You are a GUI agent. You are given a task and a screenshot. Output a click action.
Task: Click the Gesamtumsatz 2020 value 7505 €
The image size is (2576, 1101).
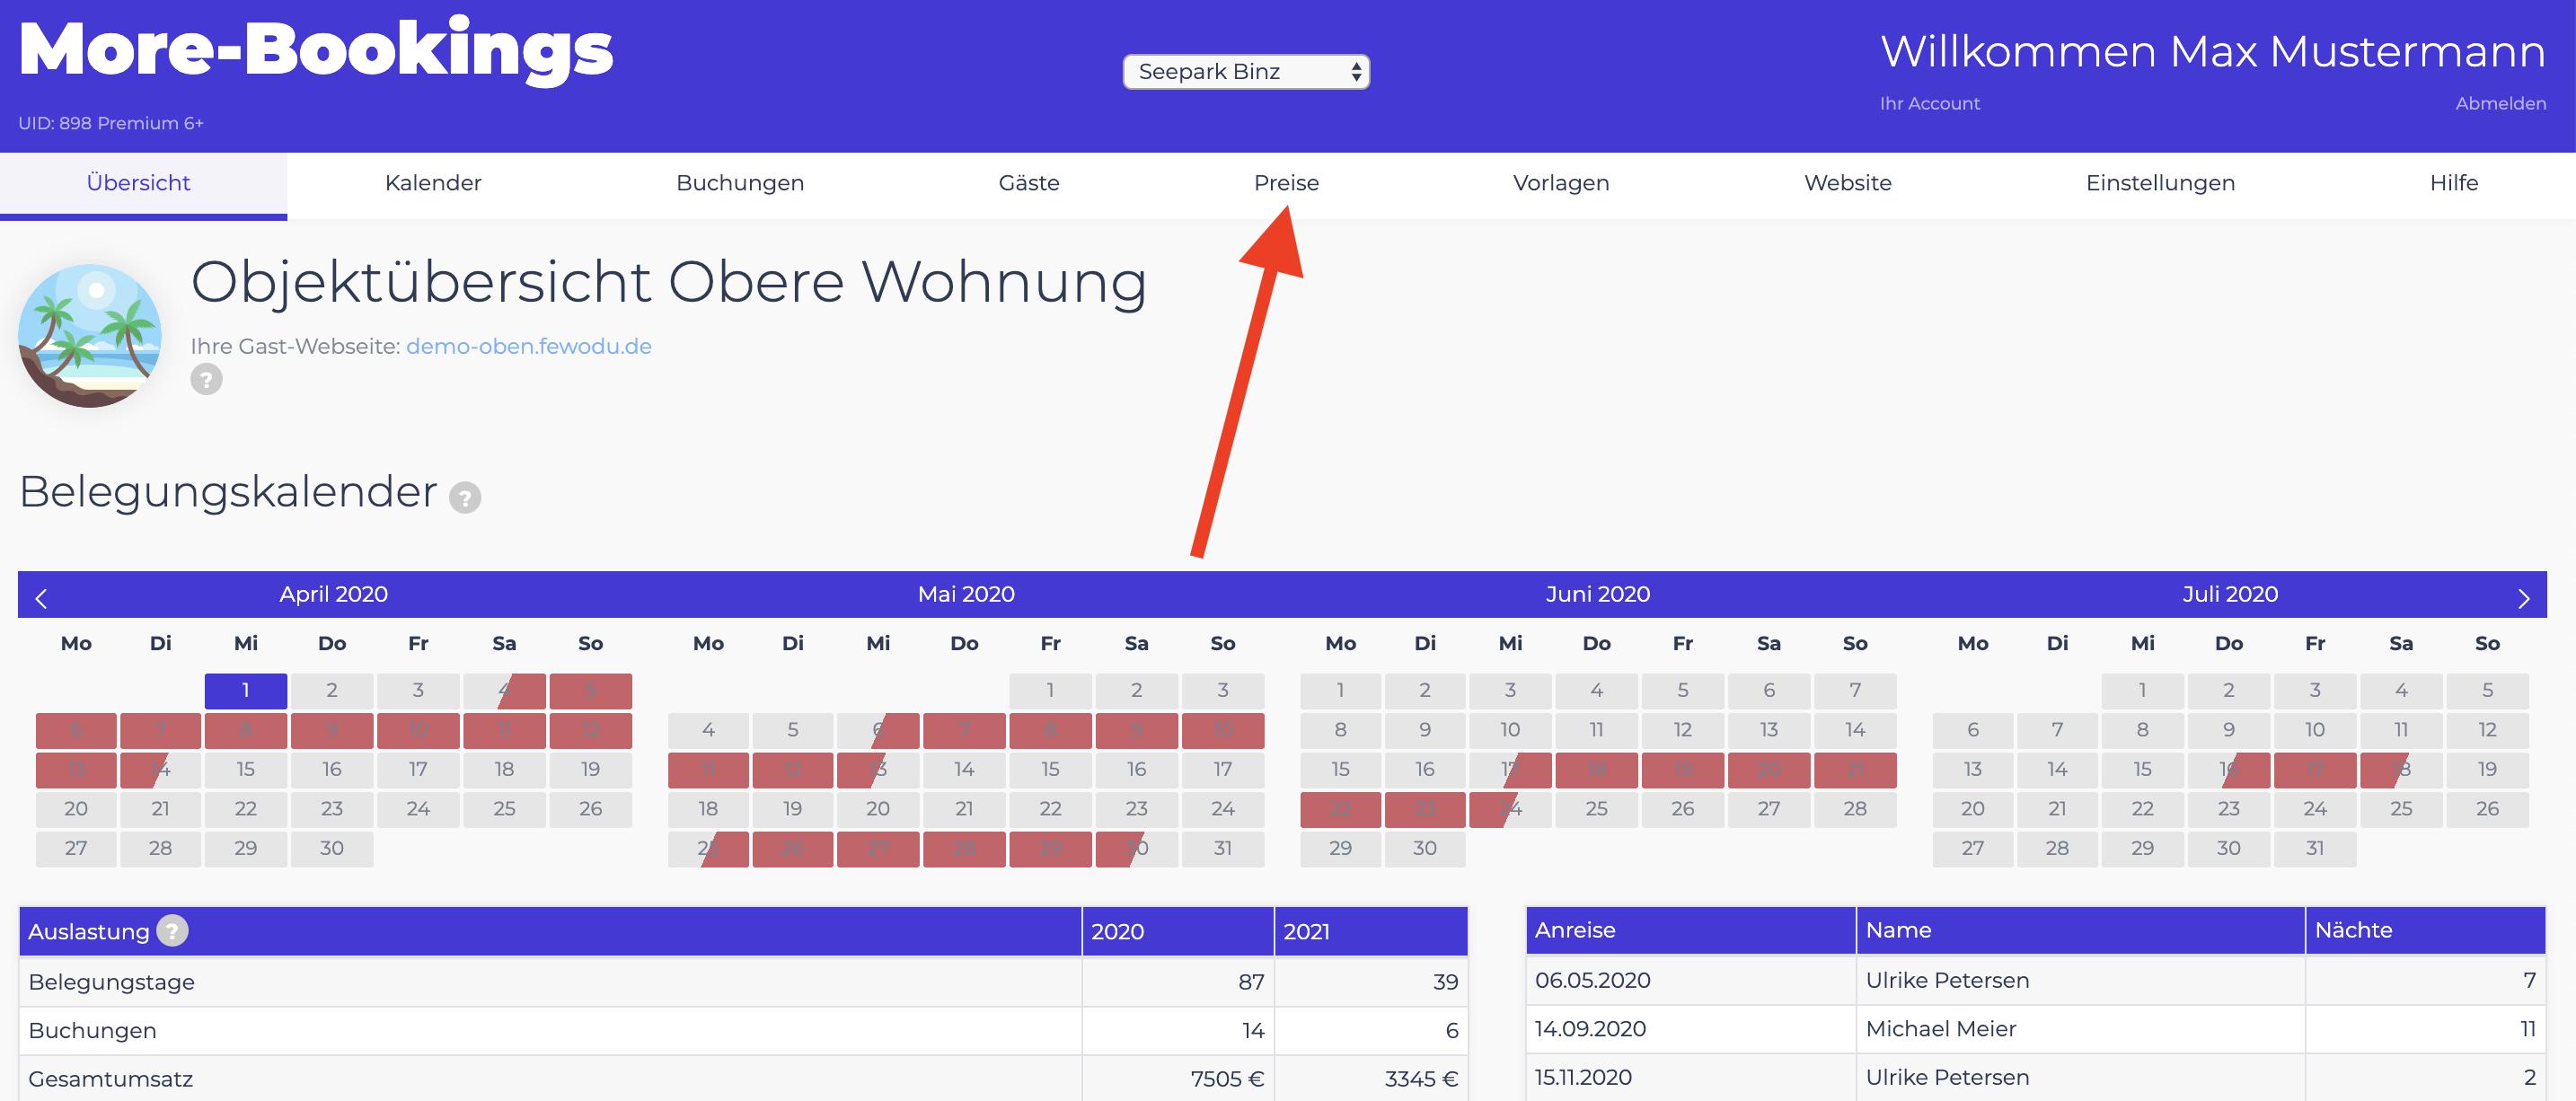[x=1227, y=1079]
